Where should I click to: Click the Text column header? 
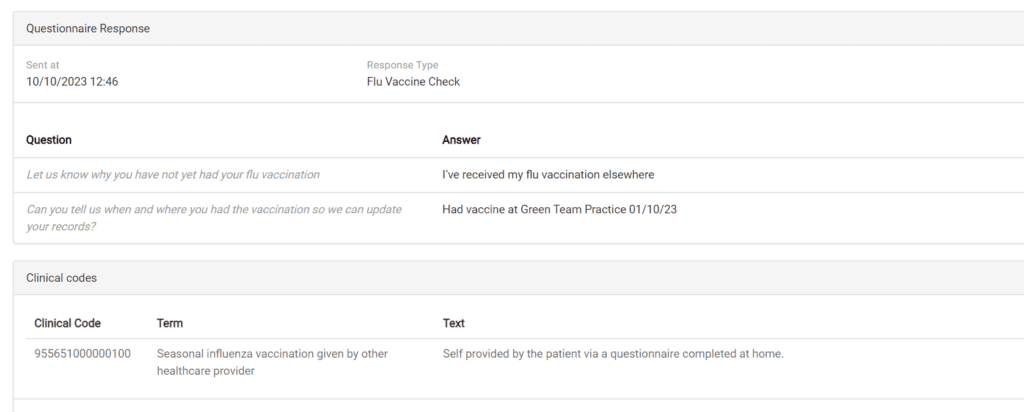(454, 323)
